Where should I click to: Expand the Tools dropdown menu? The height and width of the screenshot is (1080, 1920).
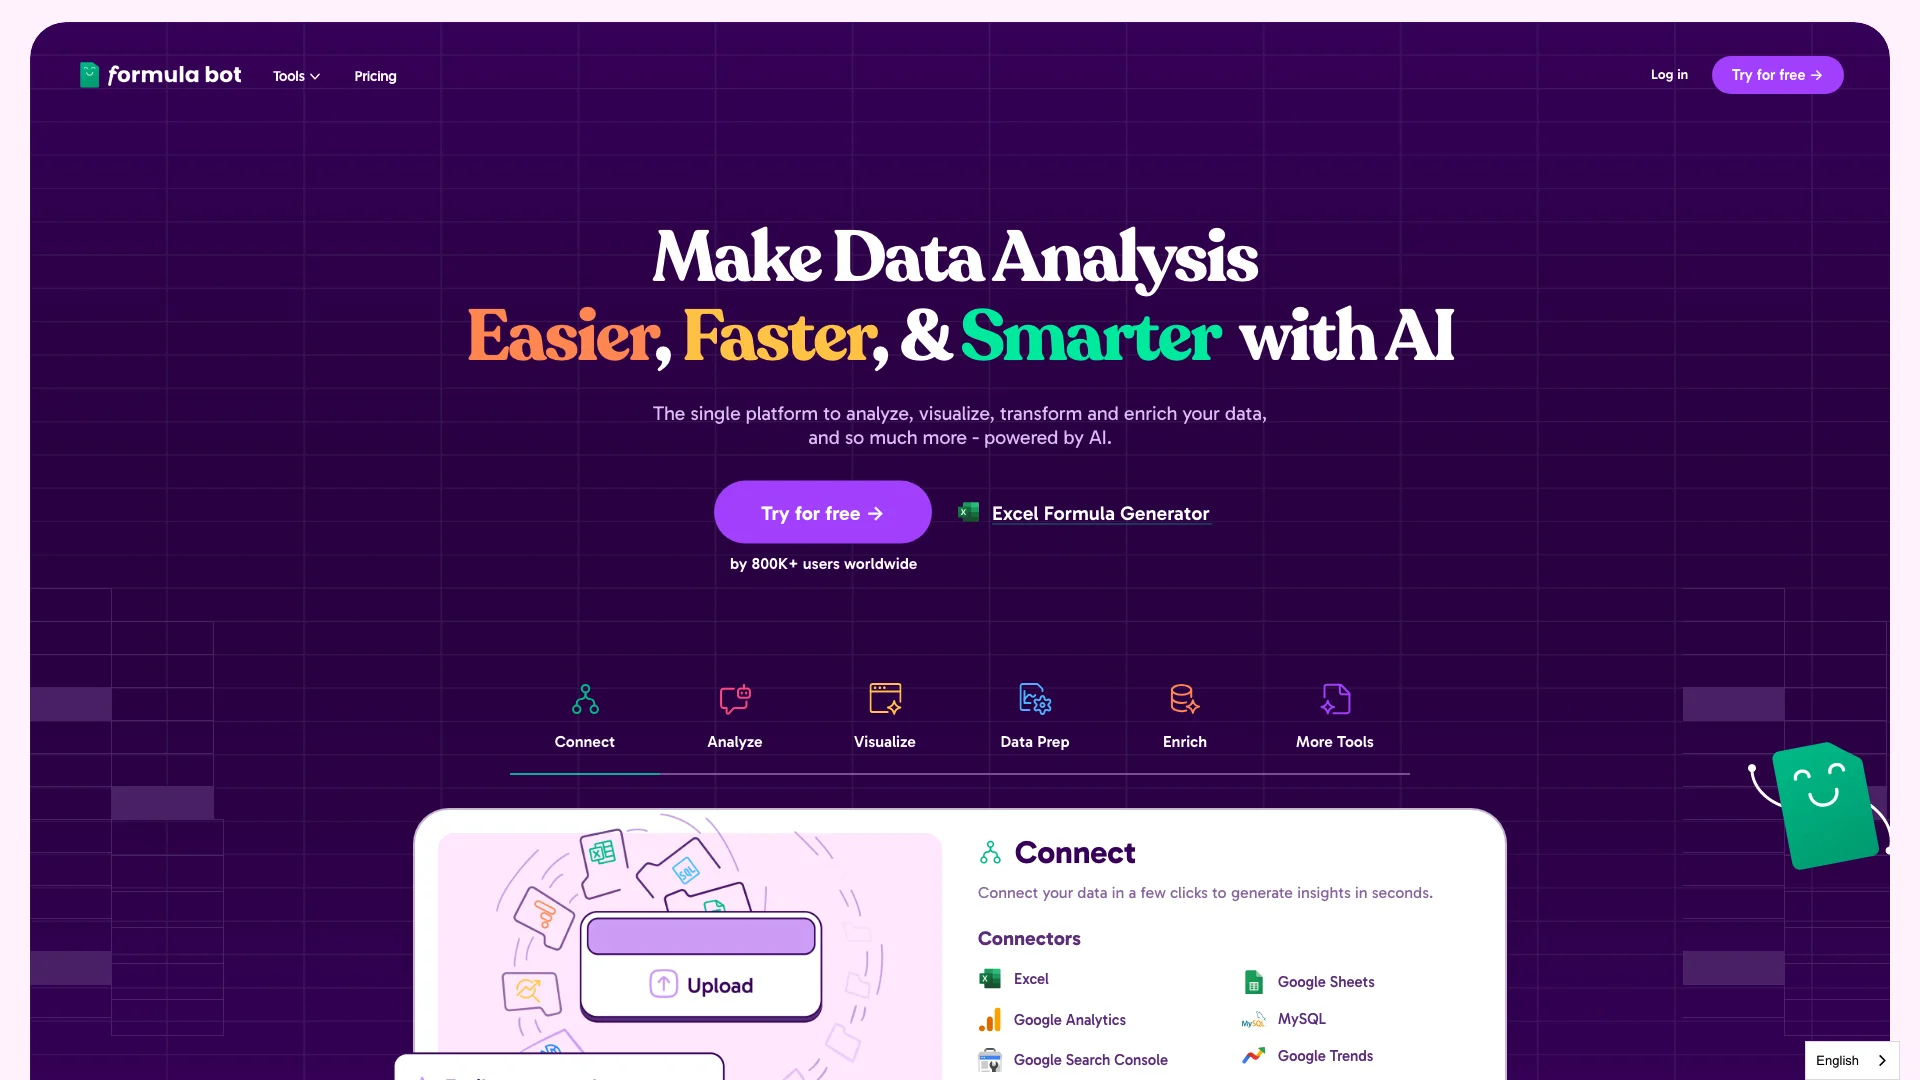click(x=295, y=75)
